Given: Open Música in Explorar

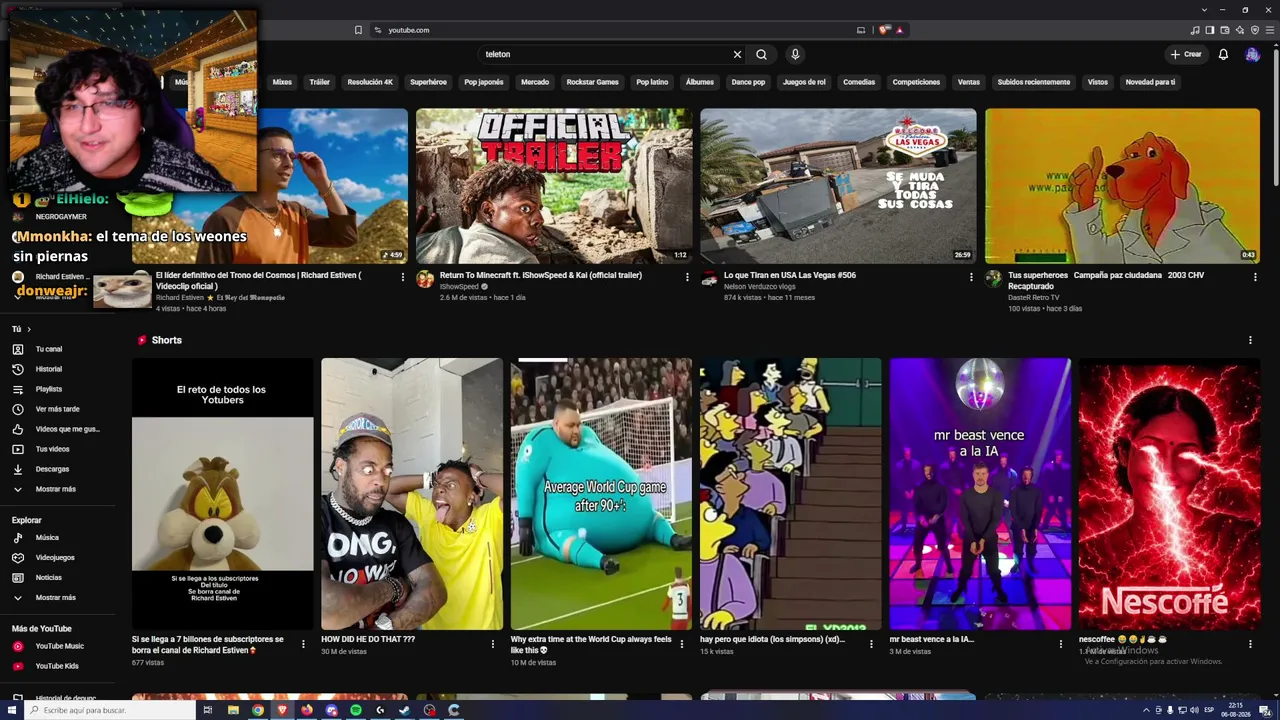Looking at the screenshot, I should tap(57, 538).
